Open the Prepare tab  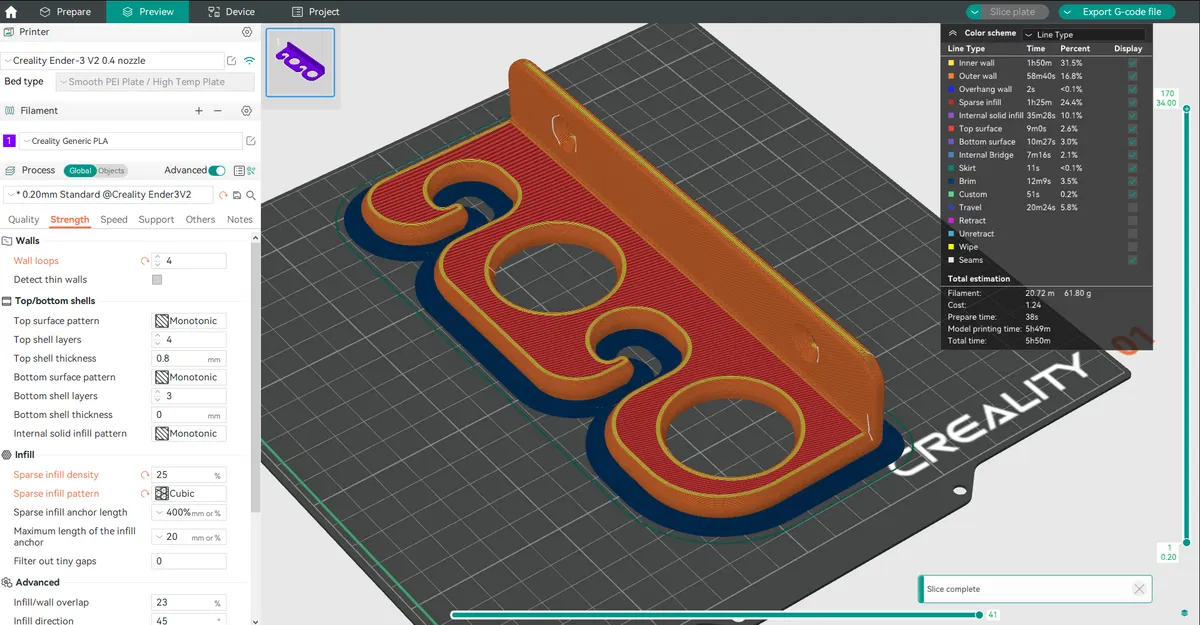[x=65, y=12]
